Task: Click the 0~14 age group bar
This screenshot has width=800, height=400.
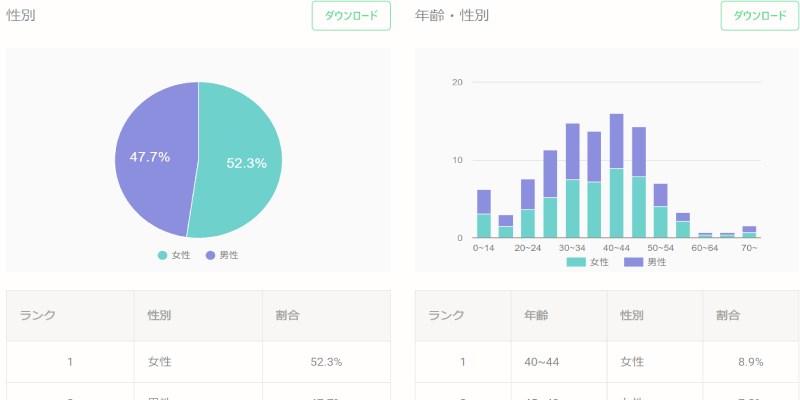Action: click(x=484, y=214)
